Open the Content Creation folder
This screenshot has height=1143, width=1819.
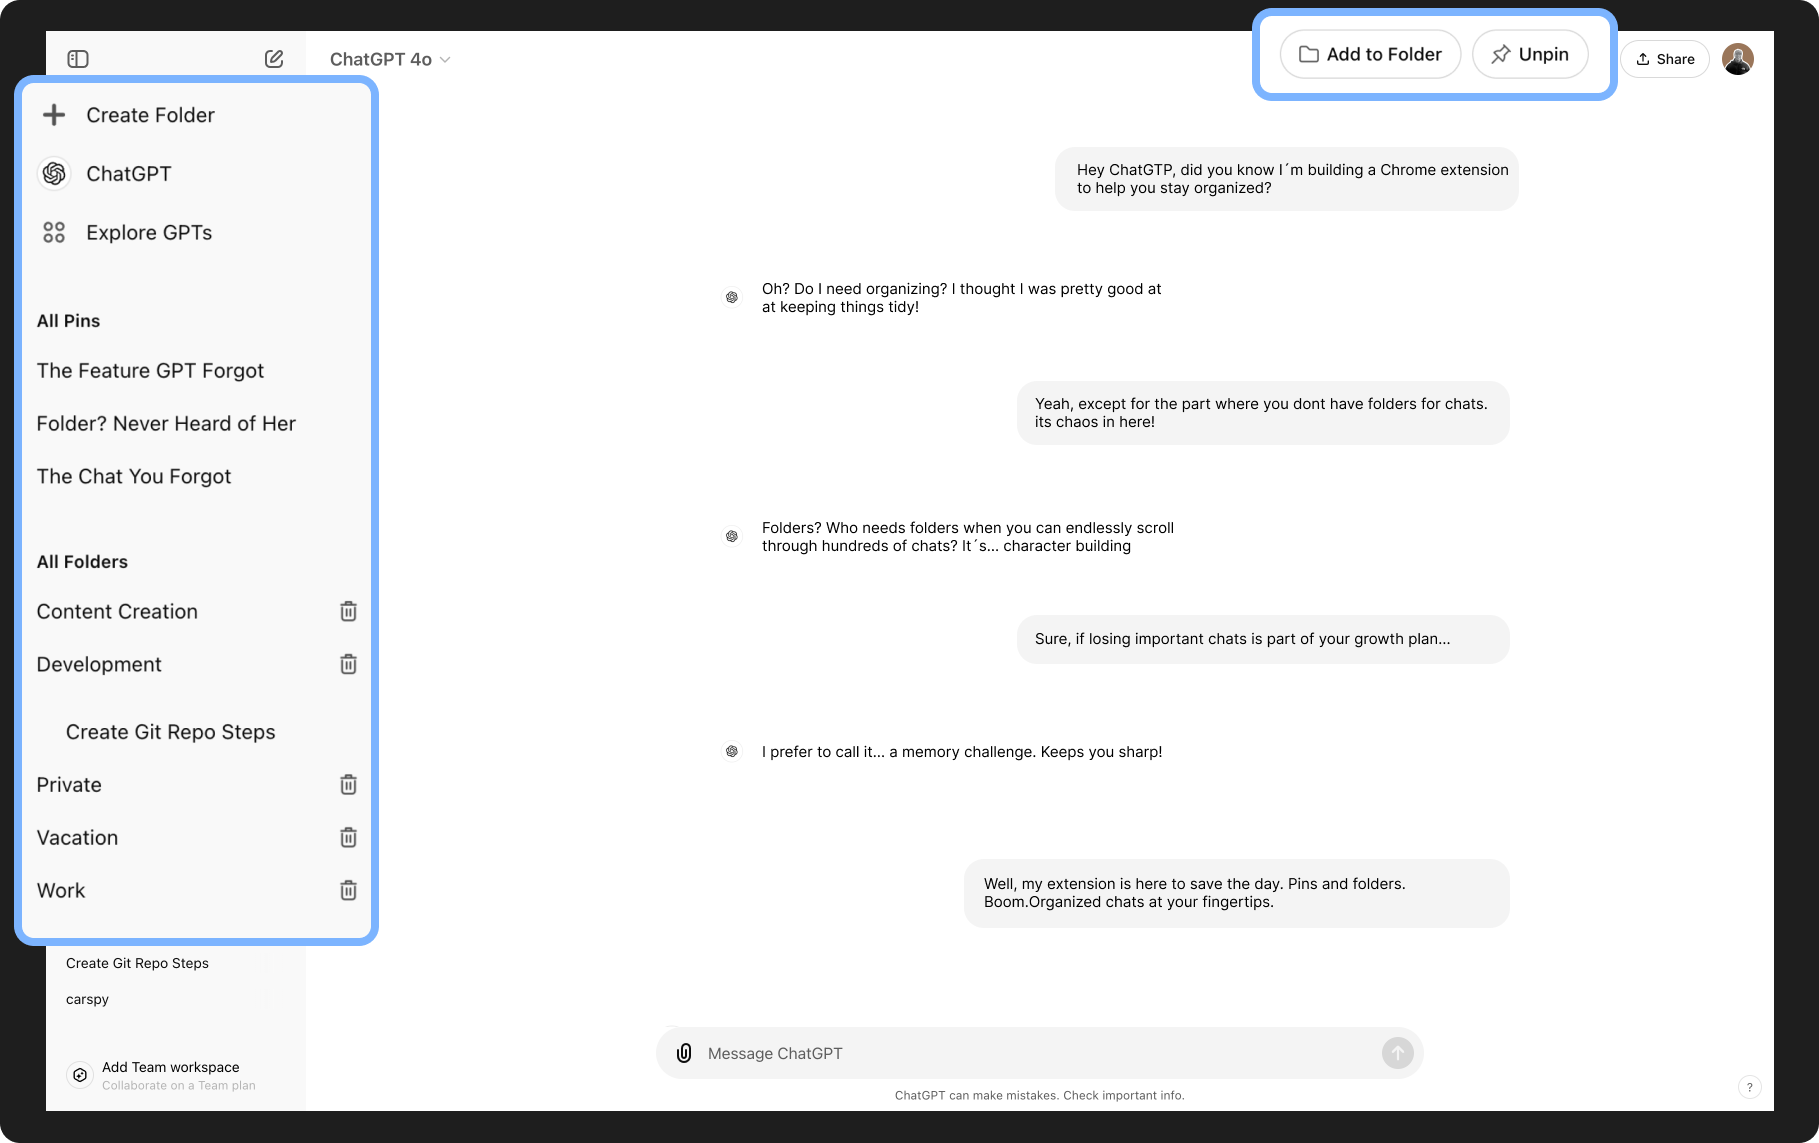[117, 612]
